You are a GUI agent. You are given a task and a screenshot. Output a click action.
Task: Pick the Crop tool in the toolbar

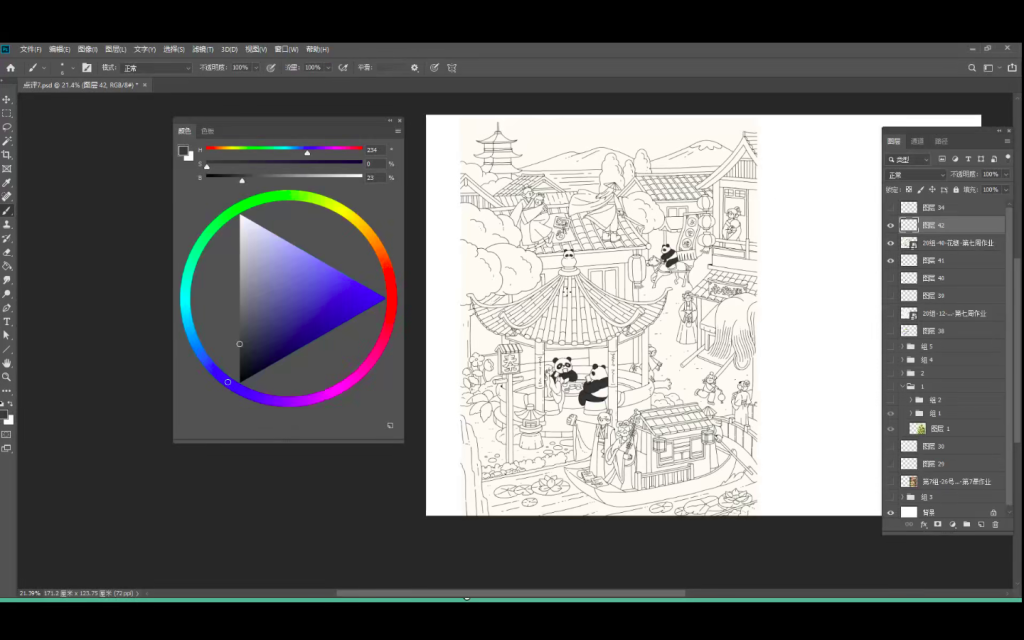click(x=7, y=155)
